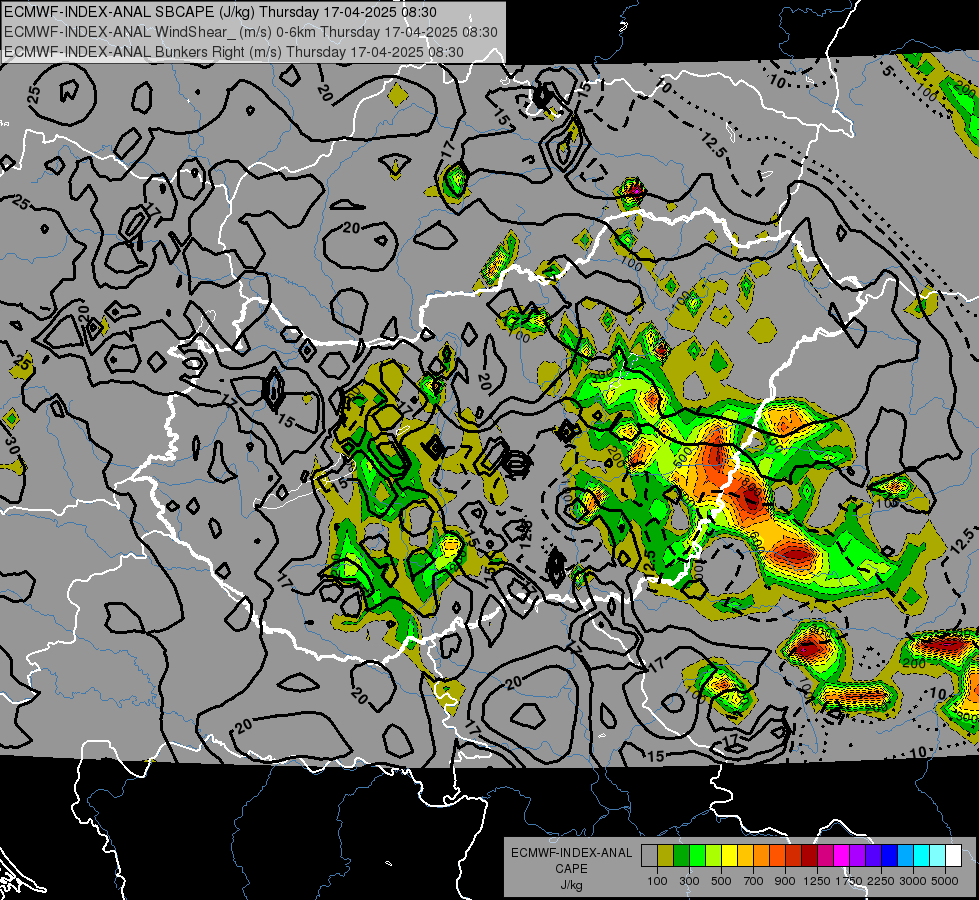Select the dark green legend swatch

(681, 855)
